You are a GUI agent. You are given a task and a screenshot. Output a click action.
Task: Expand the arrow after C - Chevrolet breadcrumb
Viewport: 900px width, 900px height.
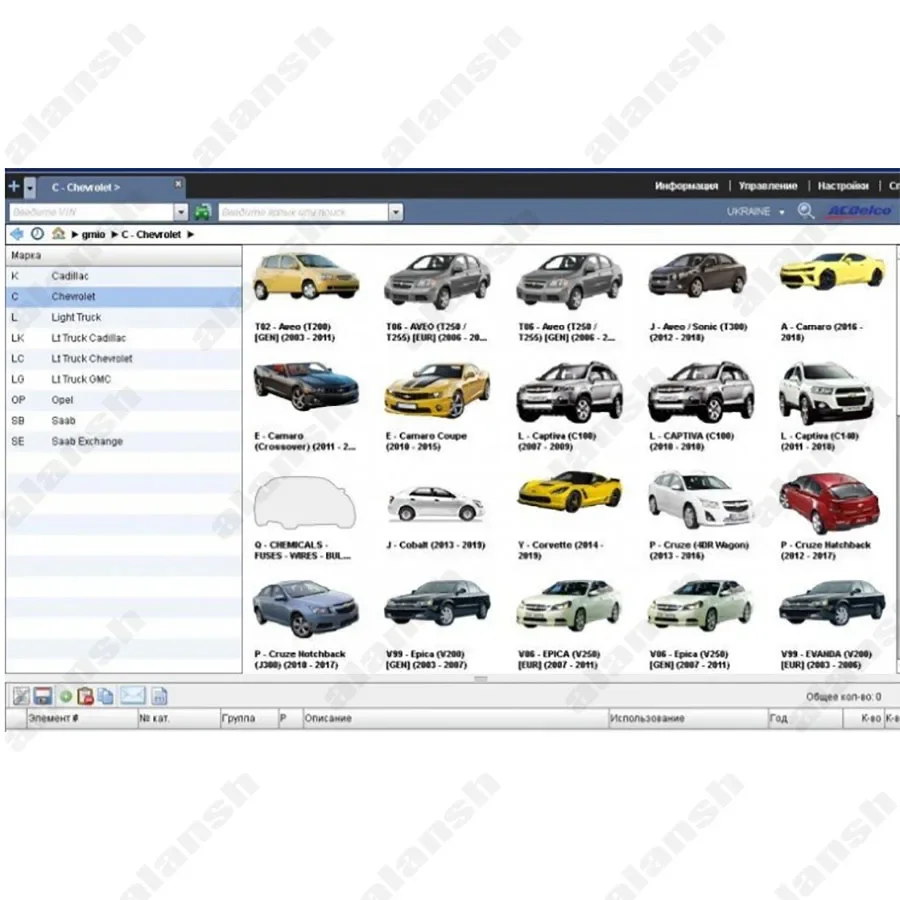[x=191, y=234]
